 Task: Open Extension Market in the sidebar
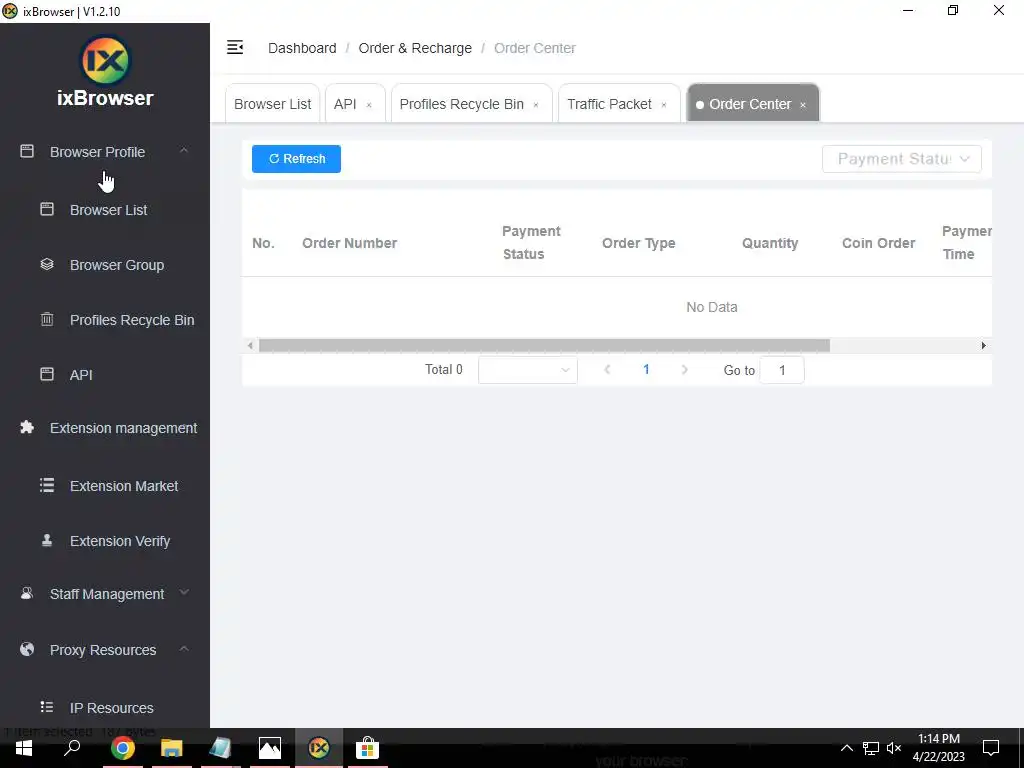click(x=124, y=486)
